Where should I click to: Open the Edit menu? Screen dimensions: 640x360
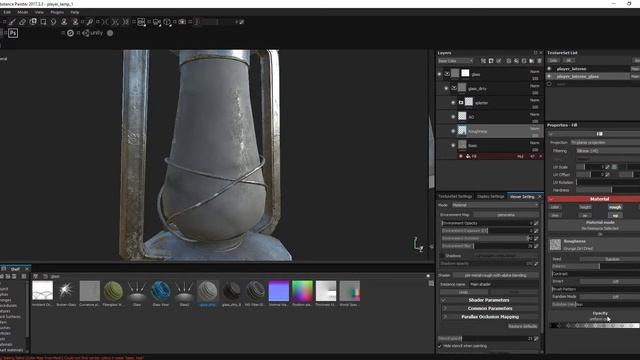(7, 12)
